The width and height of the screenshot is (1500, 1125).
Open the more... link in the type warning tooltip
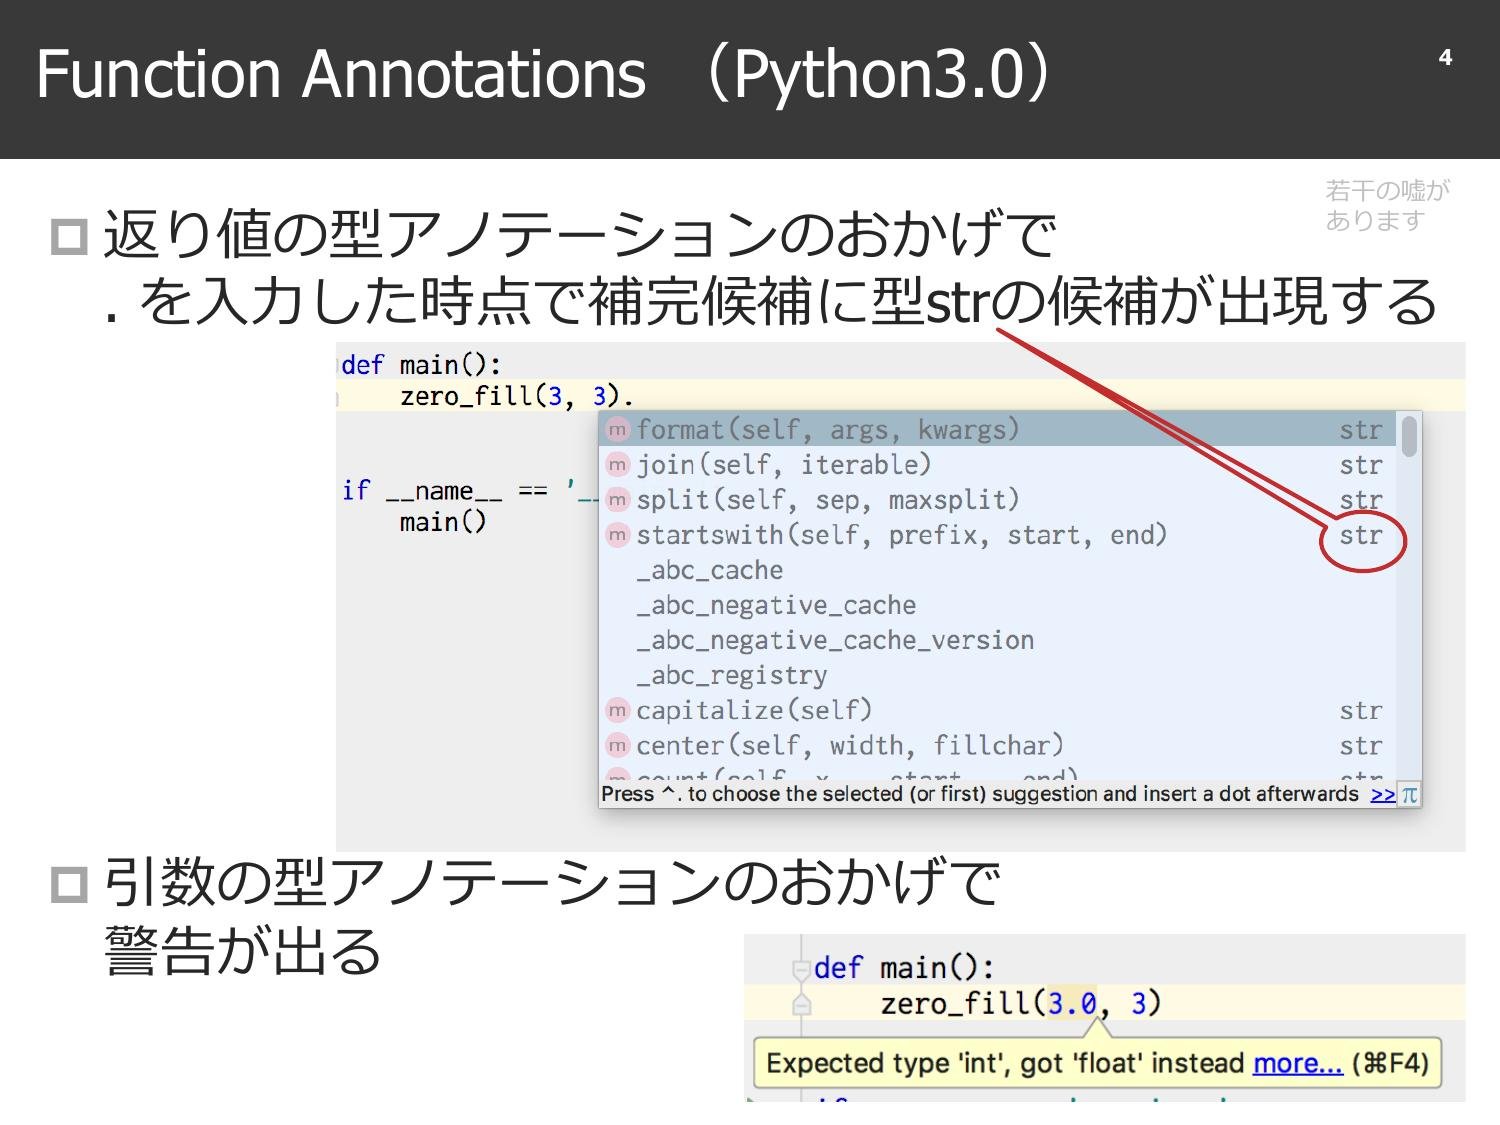point(1297,1063)
